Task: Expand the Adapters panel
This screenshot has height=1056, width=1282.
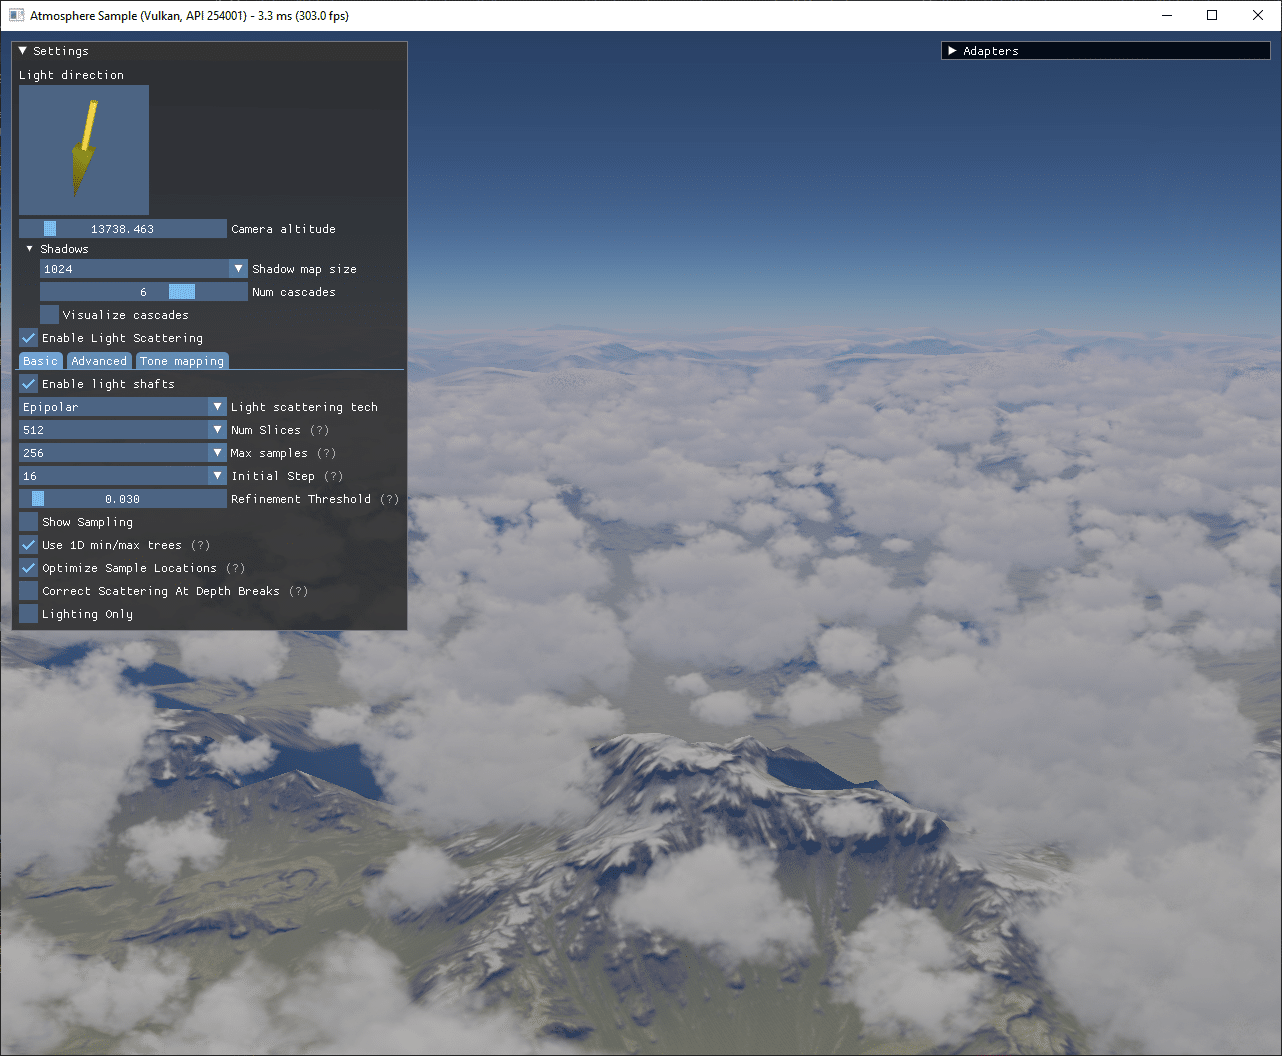Action: point(953,51)
